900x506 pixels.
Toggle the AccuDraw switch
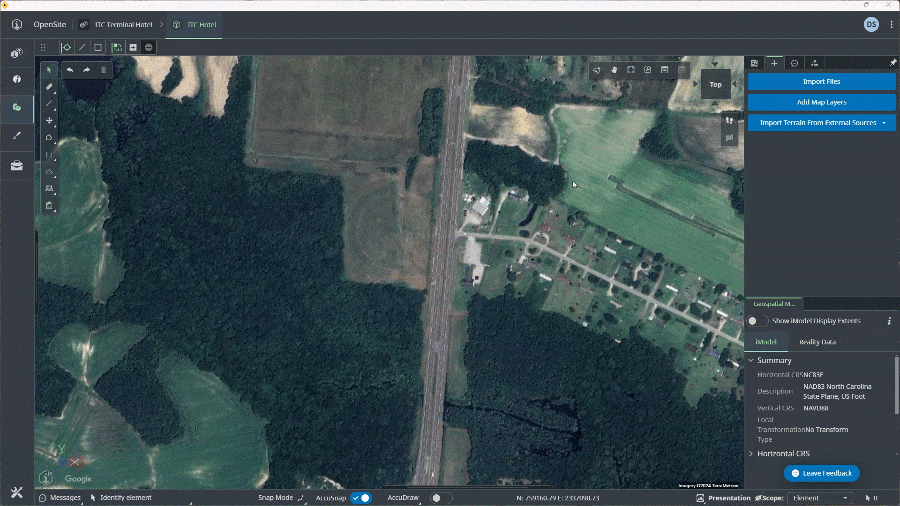pos(440,497)
